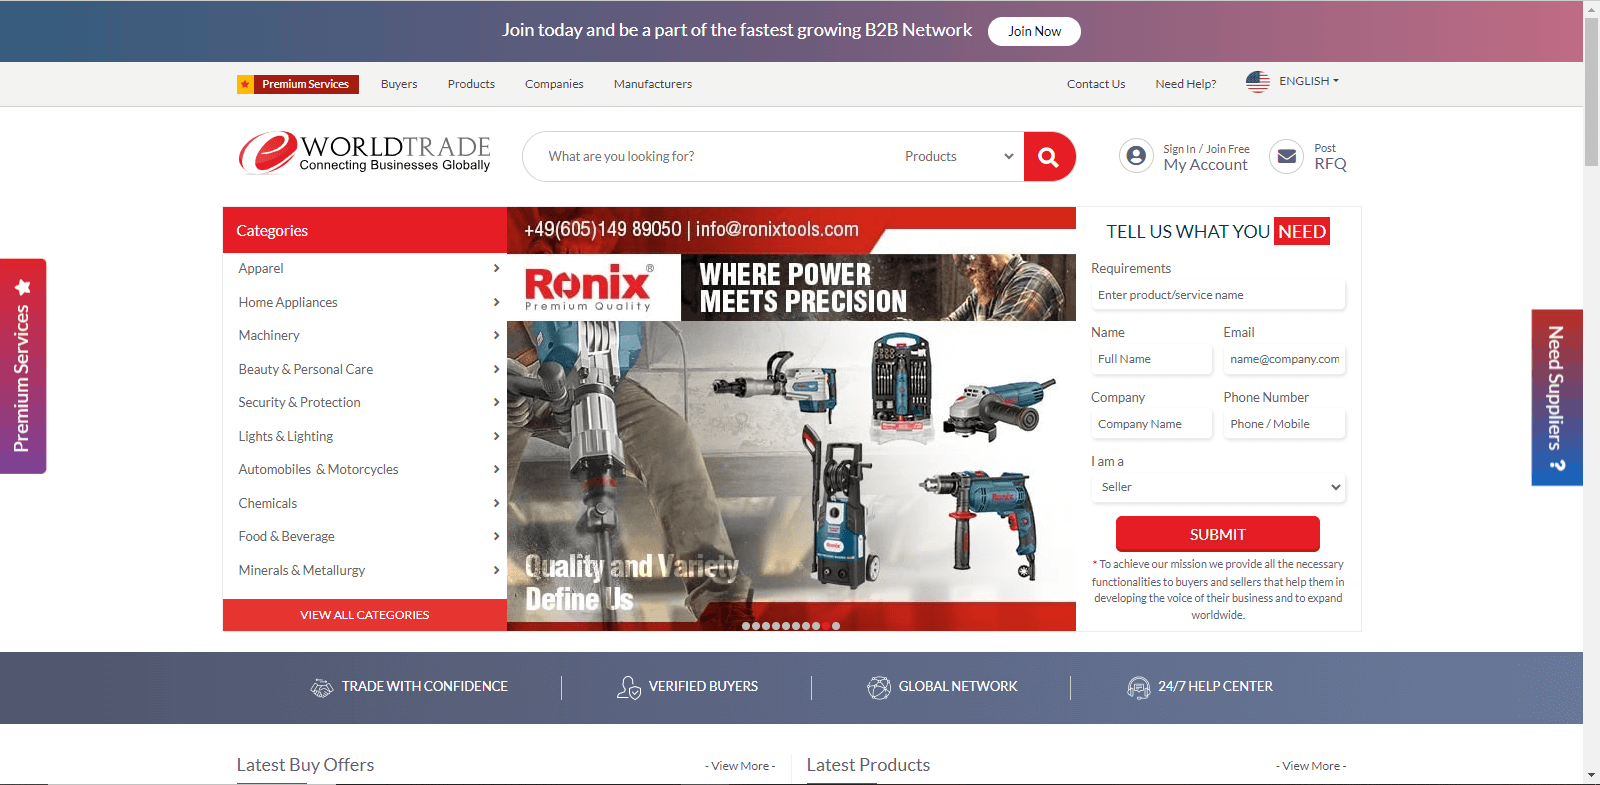The height and width of the screenshot is (785, 1600).
Task: Click the Premium Services star icon in top nav
Action: point(245,84)
